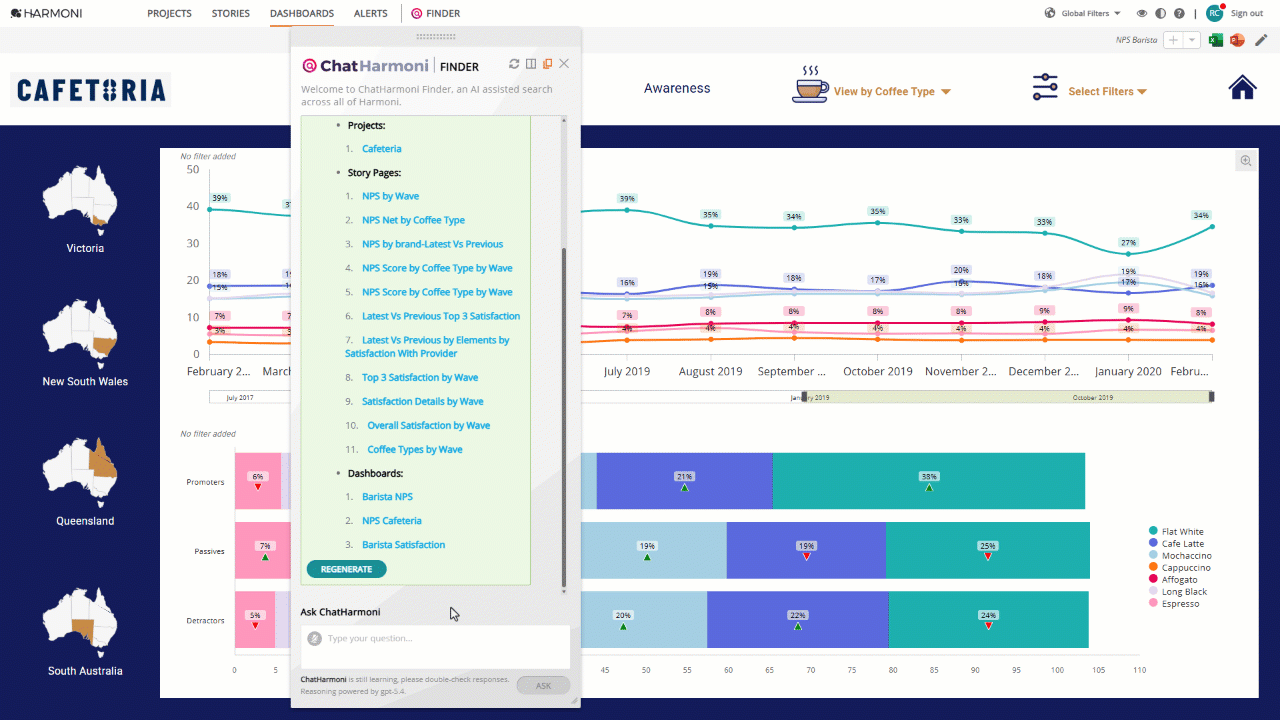This screenshot has width=1280, height=720.
Task: Open the help question mark icon
Action: [1180, 13]
